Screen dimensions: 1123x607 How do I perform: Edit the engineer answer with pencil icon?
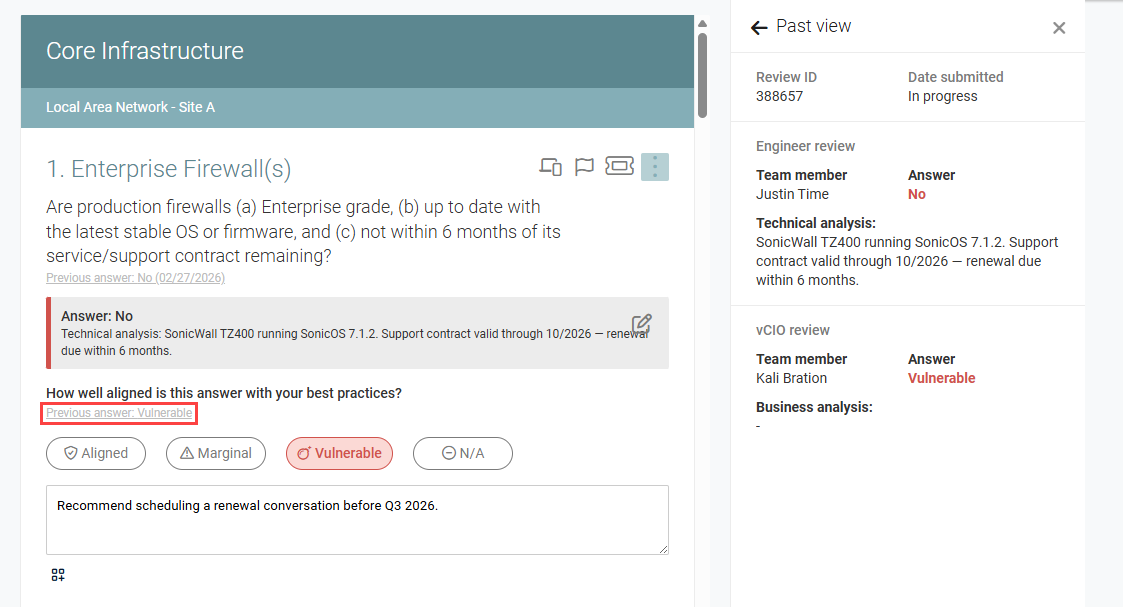[642, 324]
